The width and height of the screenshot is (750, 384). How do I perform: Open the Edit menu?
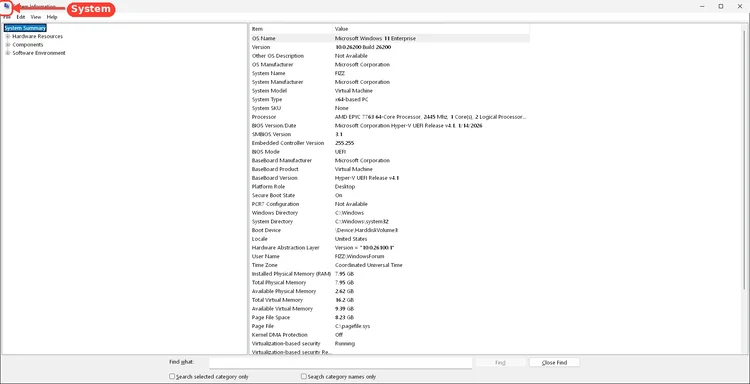21,17
